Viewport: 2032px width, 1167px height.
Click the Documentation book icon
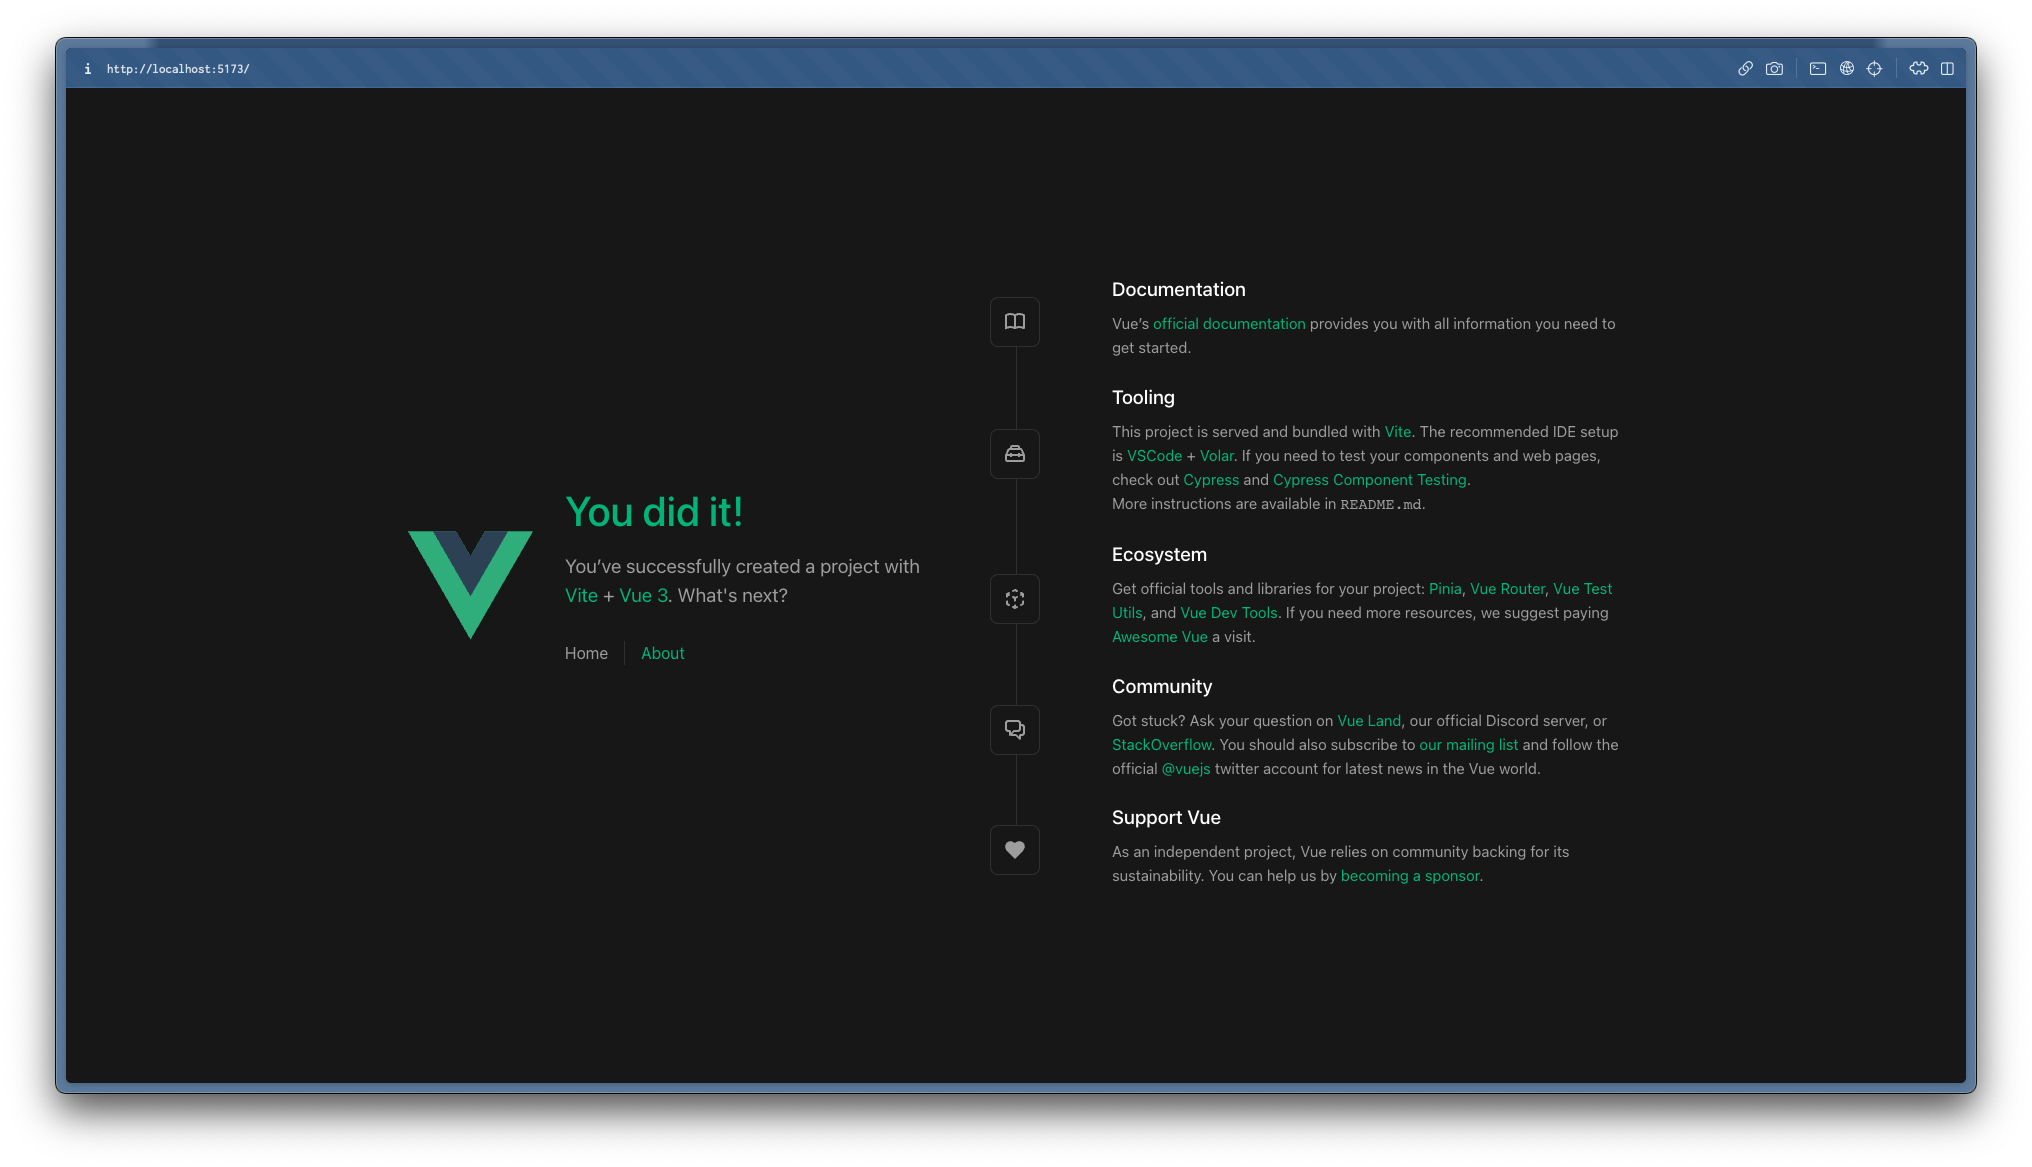1015,322
